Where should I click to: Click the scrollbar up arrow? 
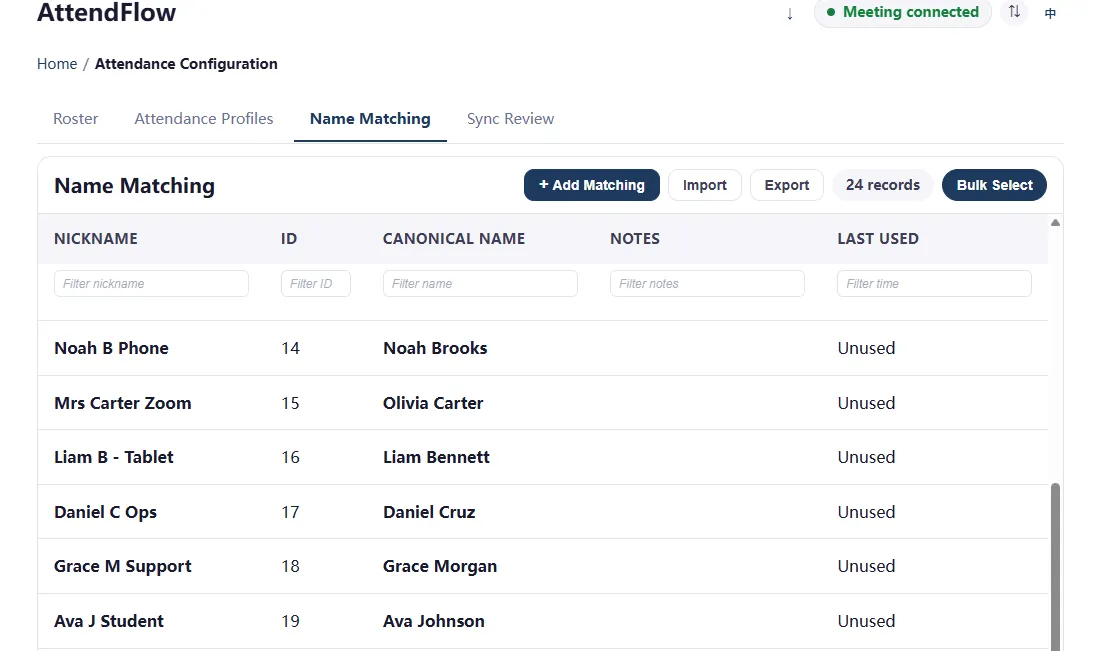pos(1055,222)
